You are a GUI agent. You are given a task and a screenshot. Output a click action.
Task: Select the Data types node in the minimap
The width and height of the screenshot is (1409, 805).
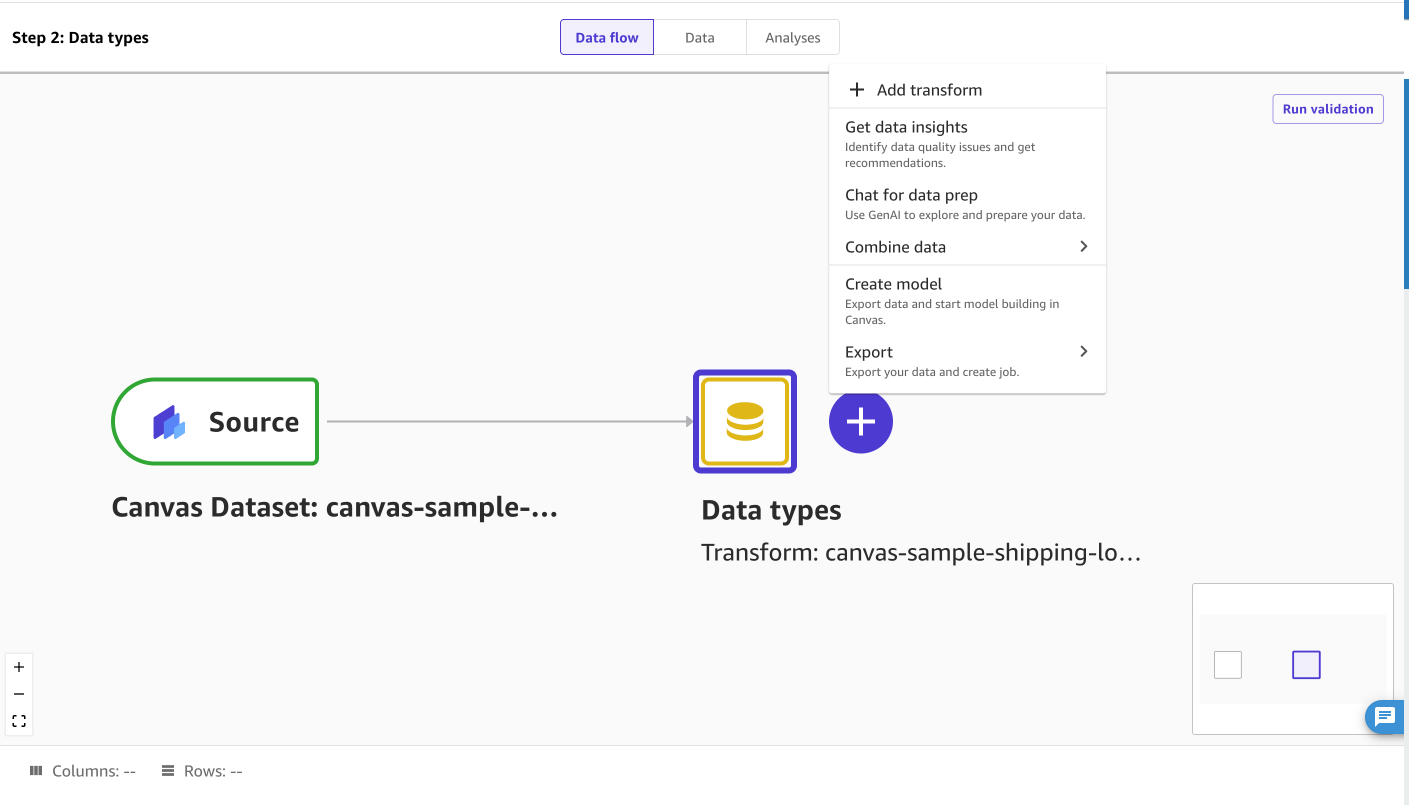pyautogui.click(x=1306, y=664)
